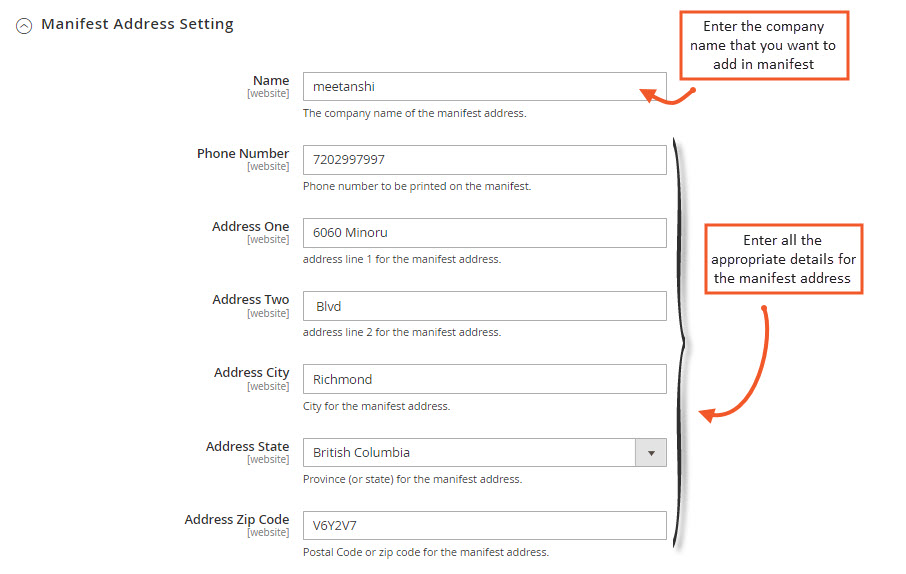Screen dimensions: 906x574
Task: Click the Address City label
Action: pyautogui.click(x=251, y=372)
